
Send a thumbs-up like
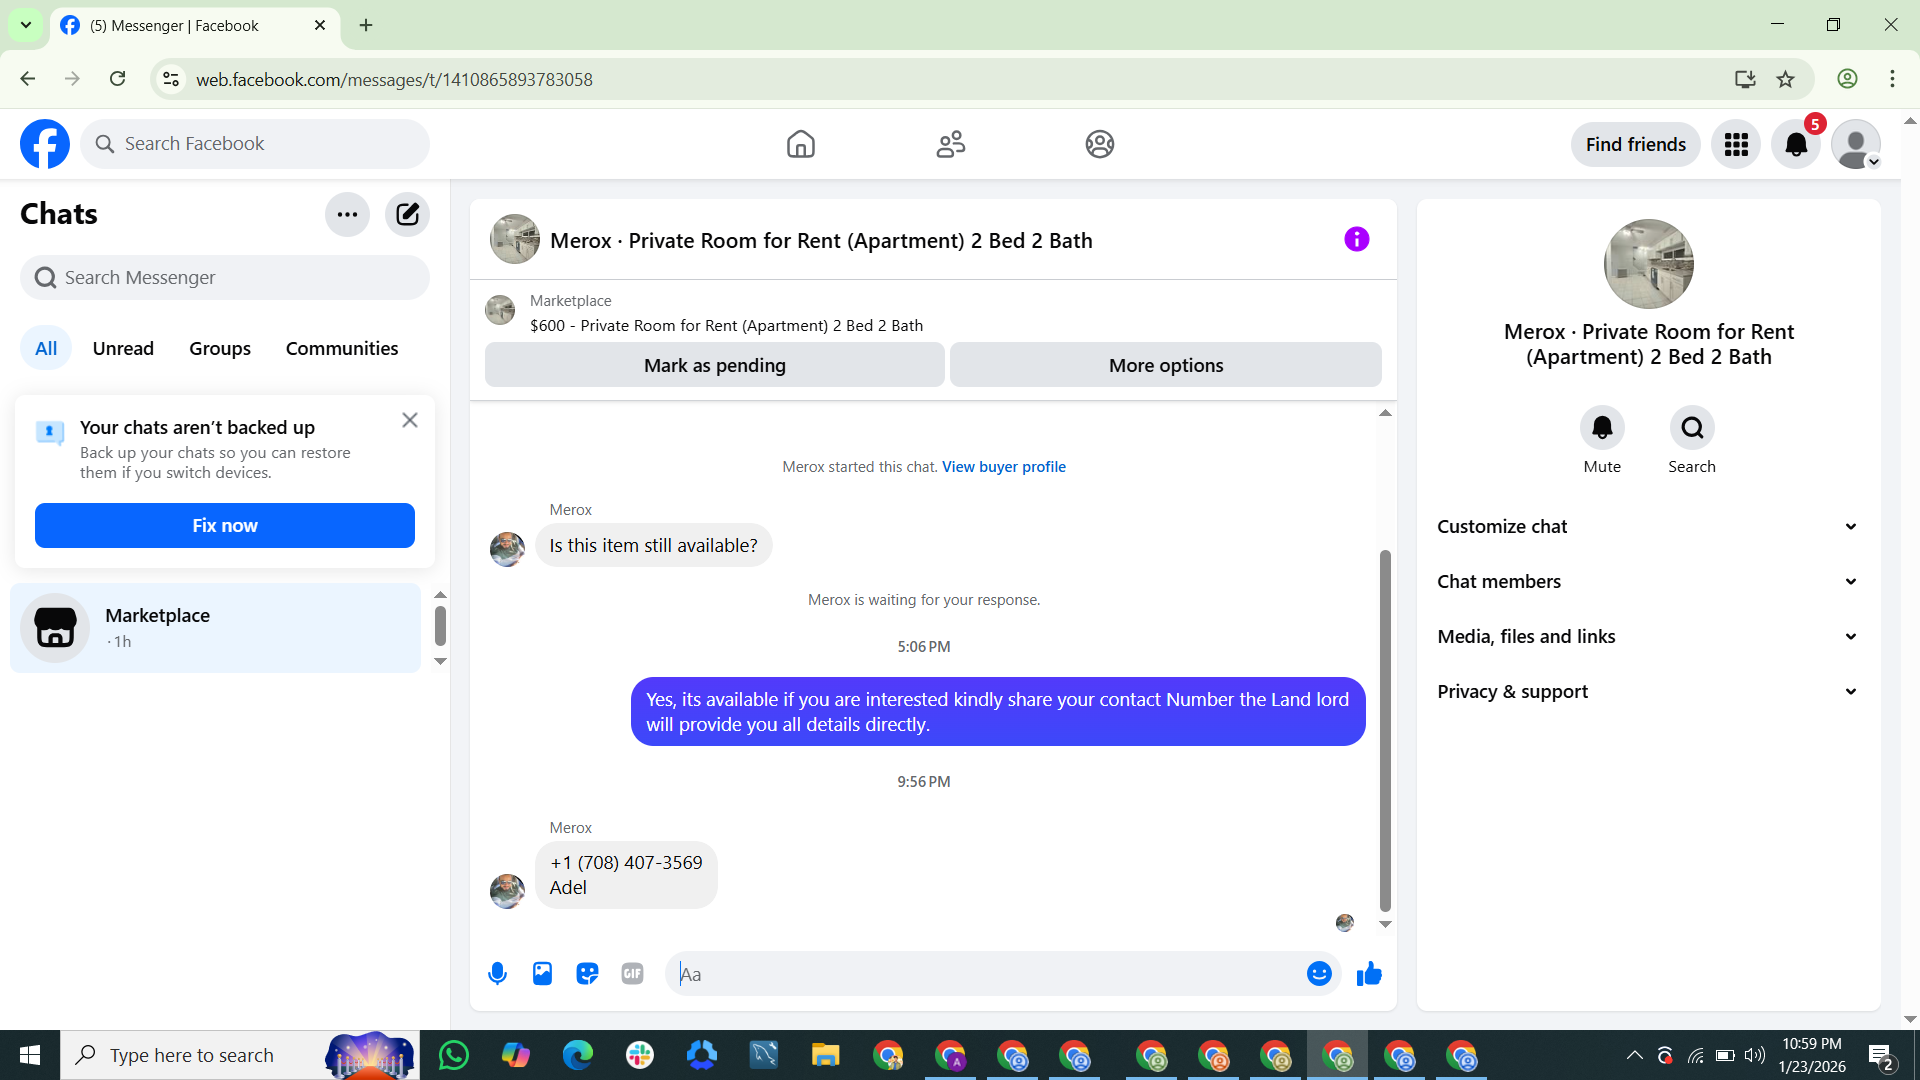tap(1369, 973)
